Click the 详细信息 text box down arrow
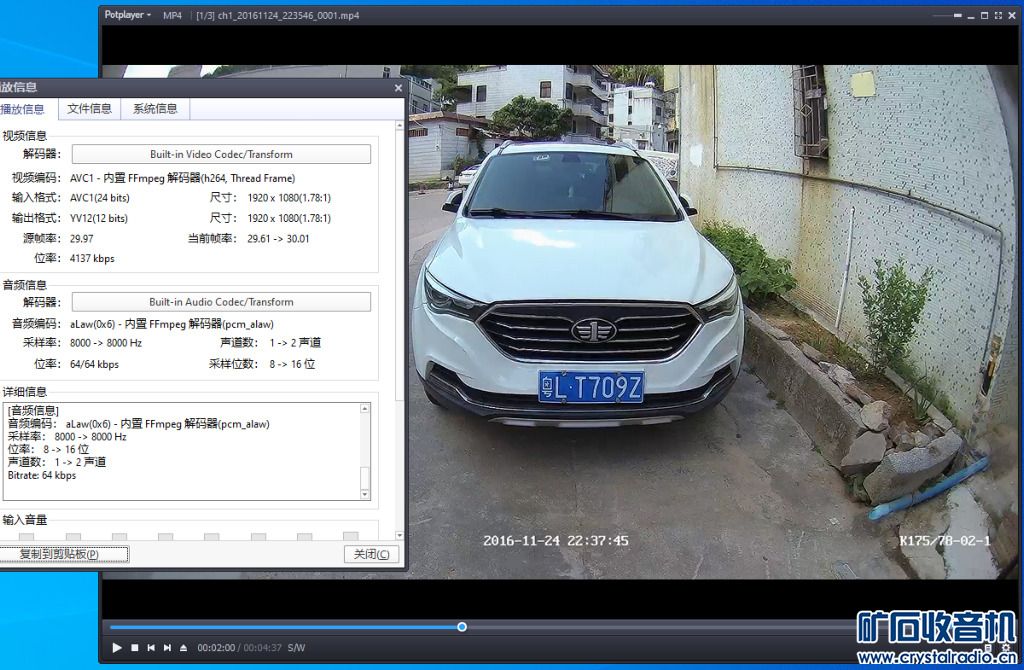Screen dimensions: 1024x670 click(x=365, y=494)
